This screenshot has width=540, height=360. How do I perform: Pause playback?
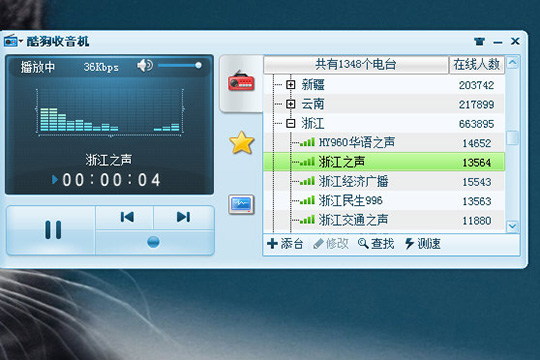point(53,230)
